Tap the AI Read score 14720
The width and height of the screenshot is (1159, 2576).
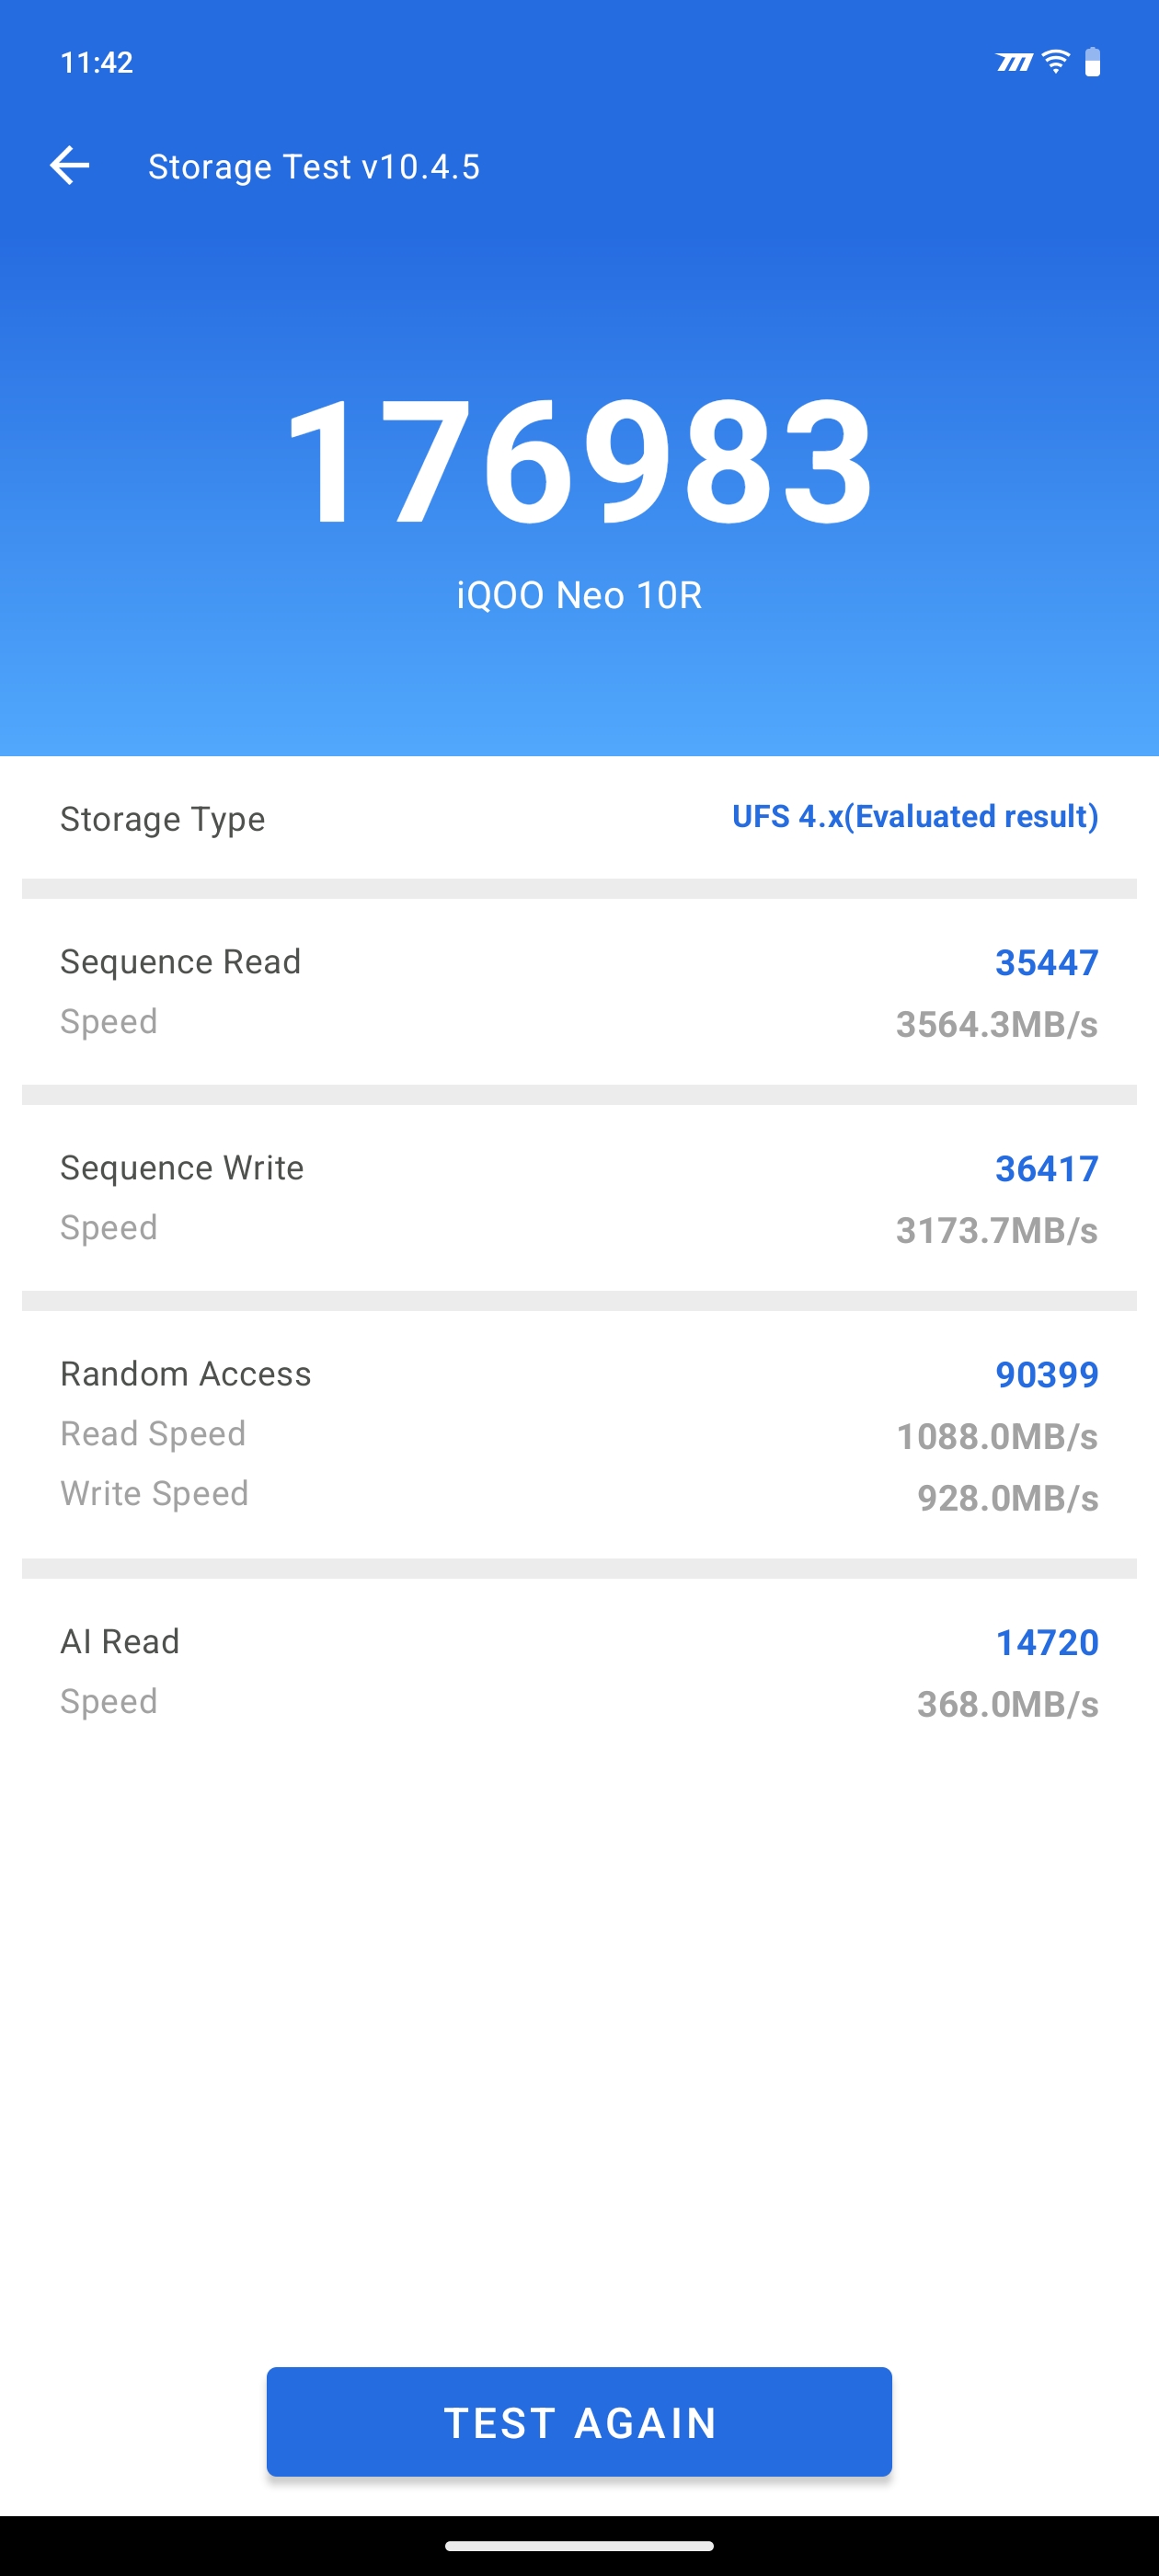coord(1046,1643)
